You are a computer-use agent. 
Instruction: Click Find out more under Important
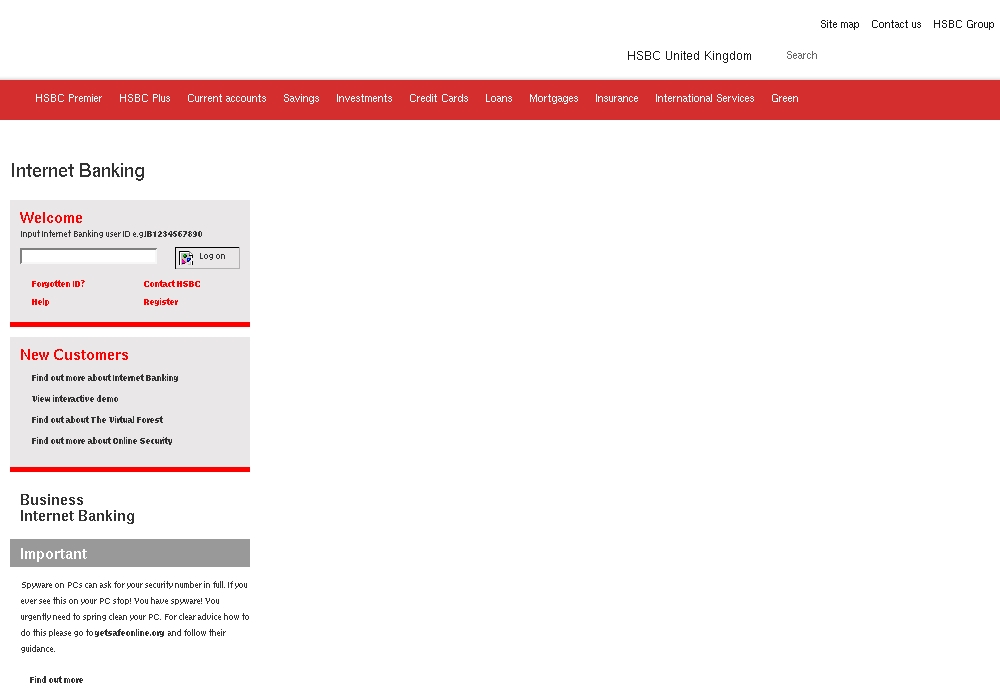tap(56, 680)
